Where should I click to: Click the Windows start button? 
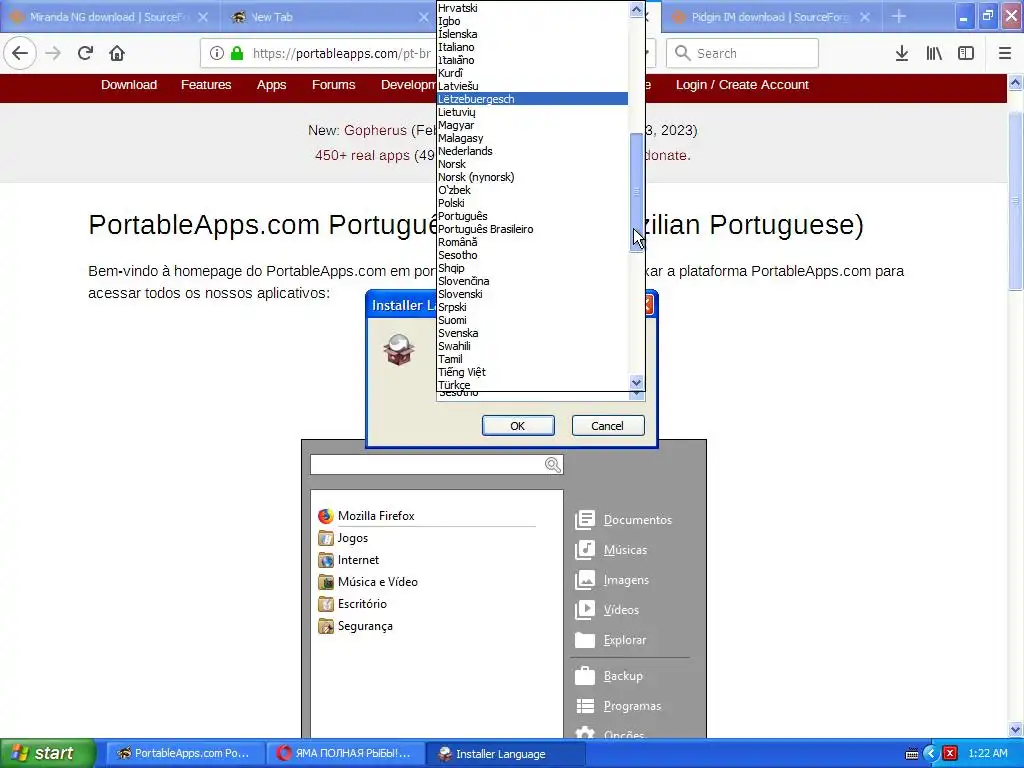tap(47, 754)
